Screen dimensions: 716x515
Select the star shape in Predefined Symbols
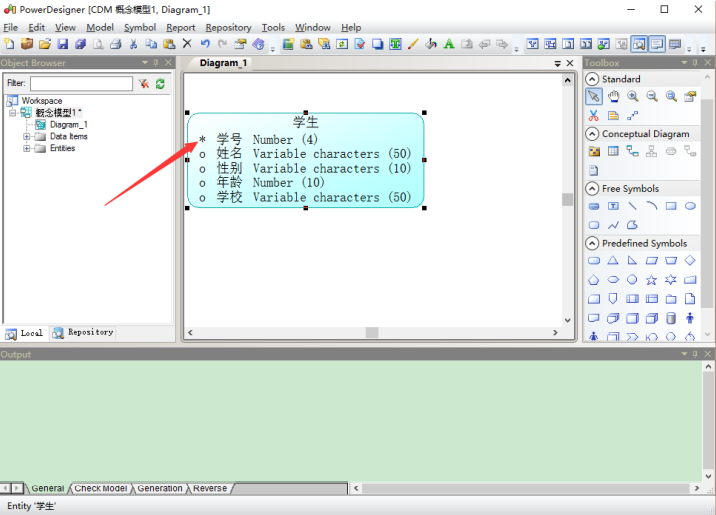[x=651, y=280]
